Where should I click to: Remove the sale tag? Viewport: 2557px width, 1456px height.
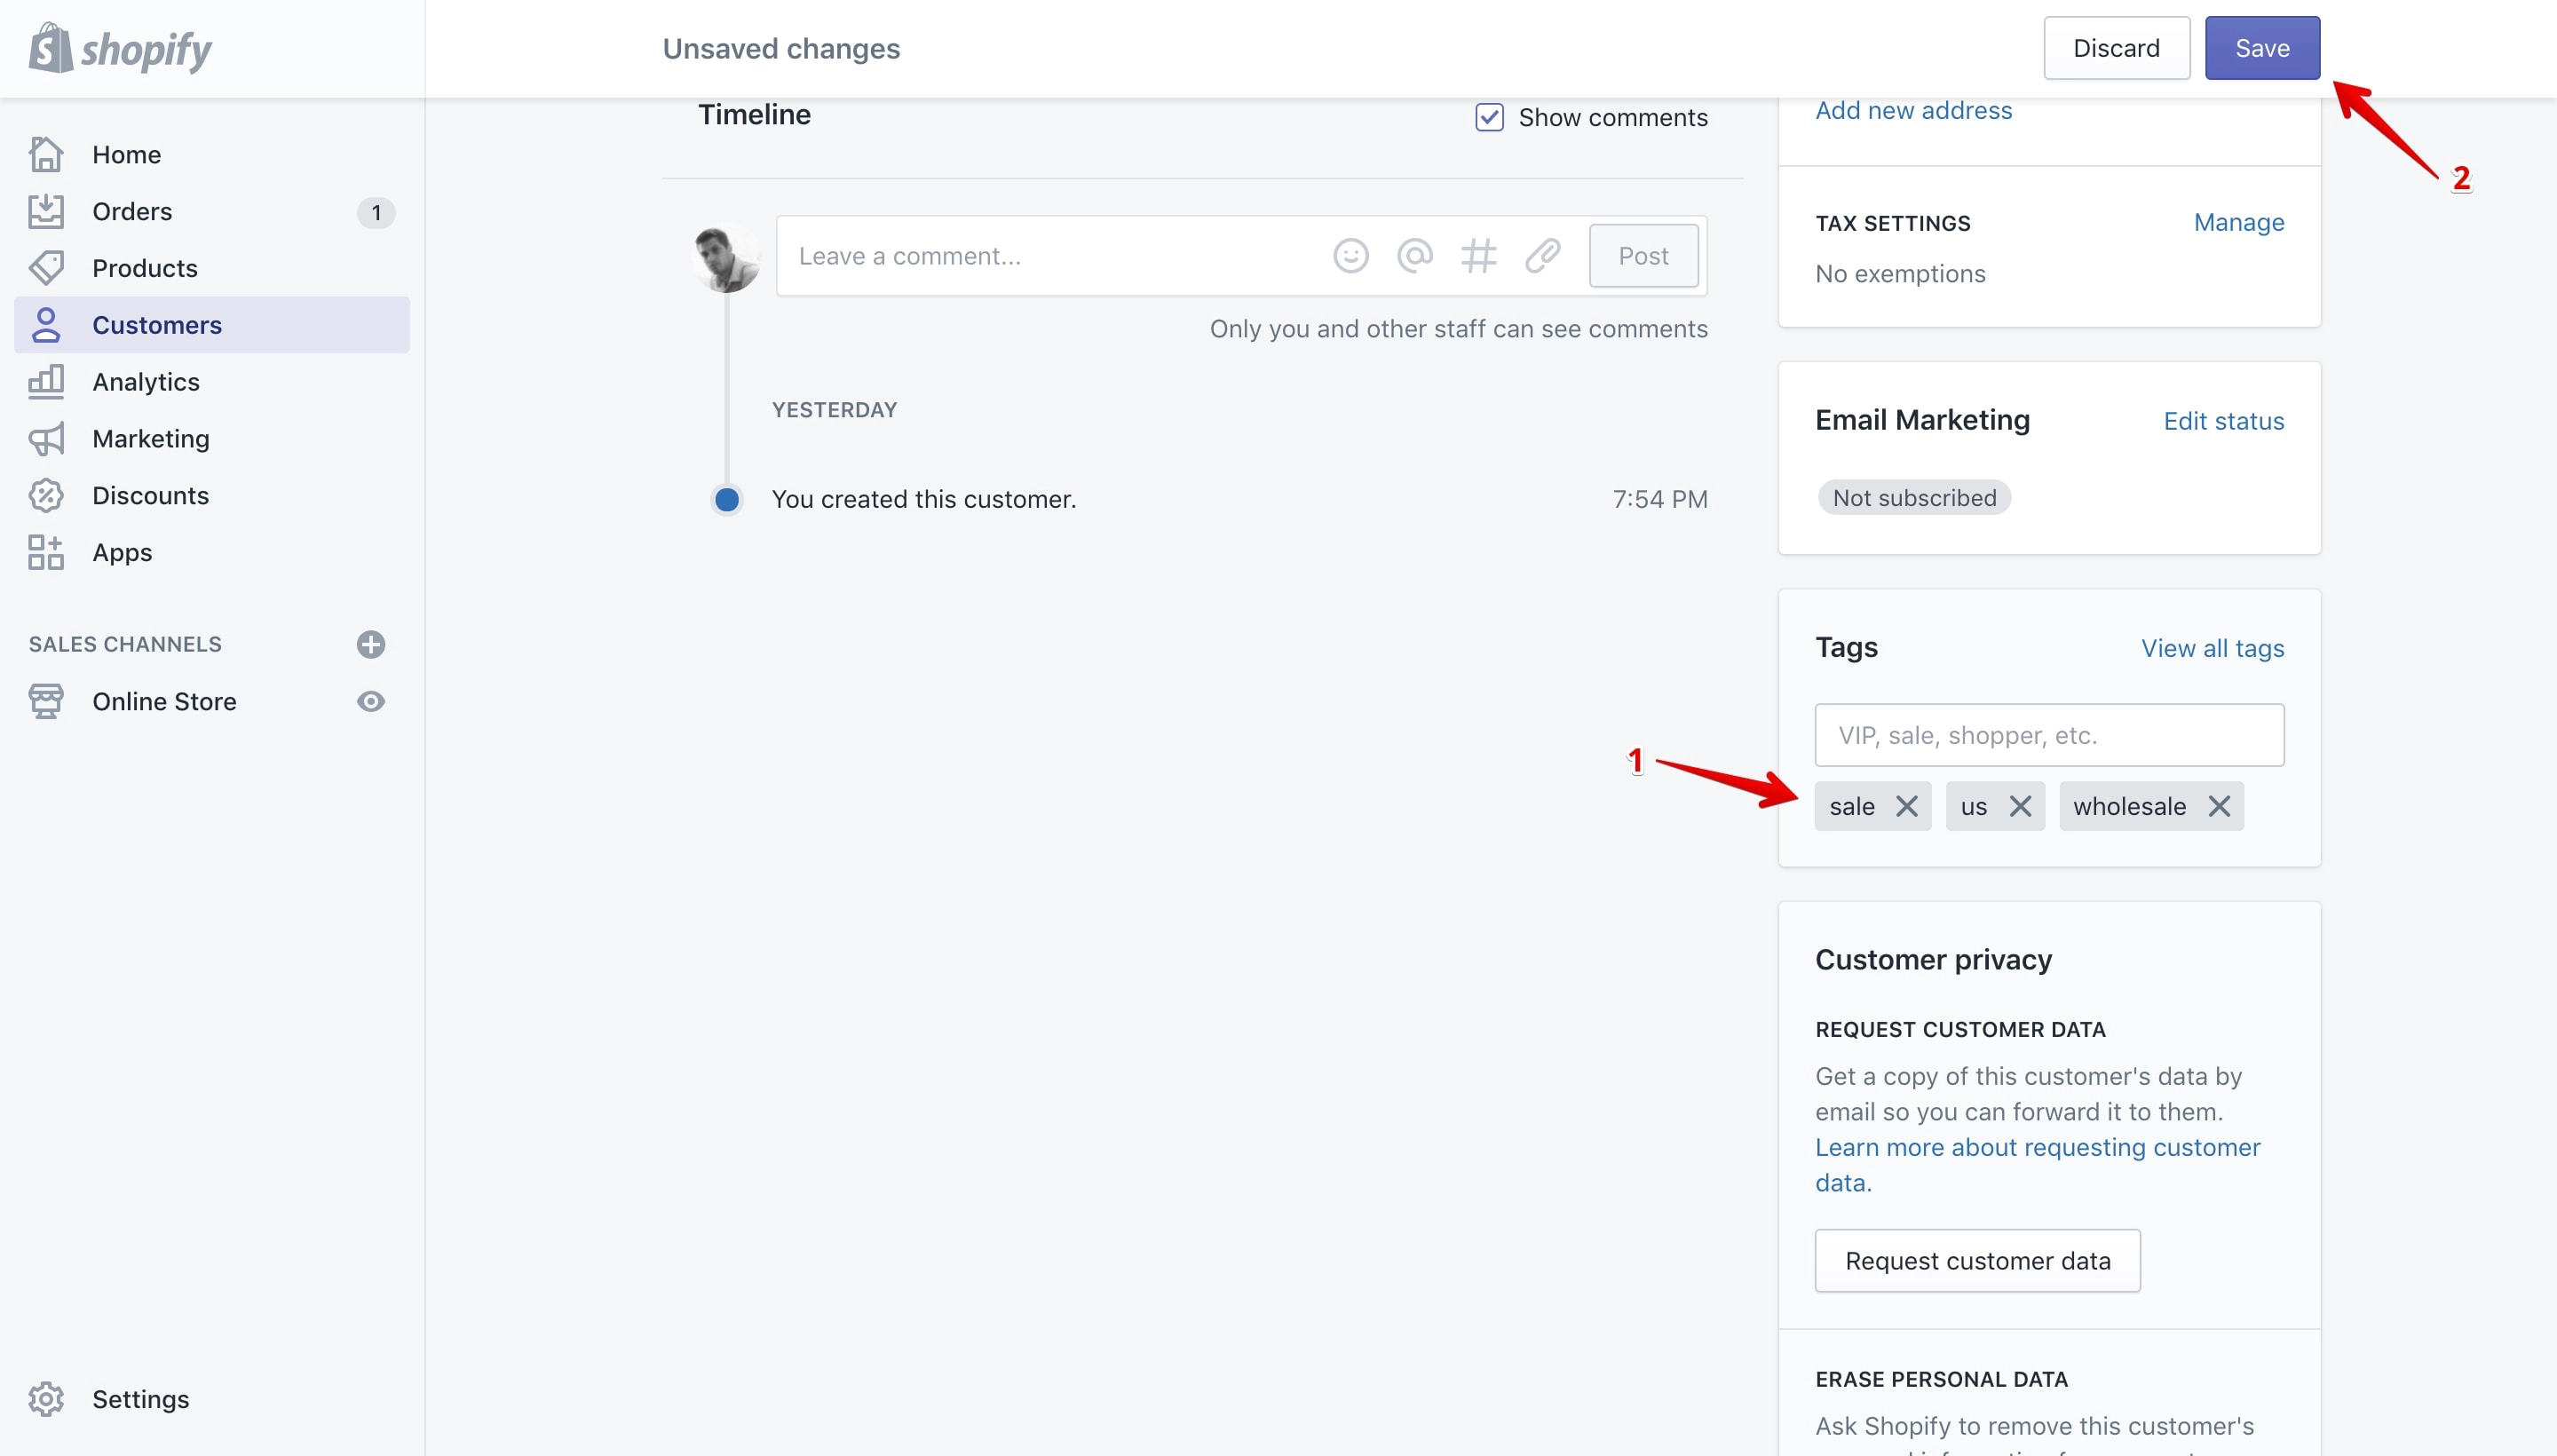1907,806
